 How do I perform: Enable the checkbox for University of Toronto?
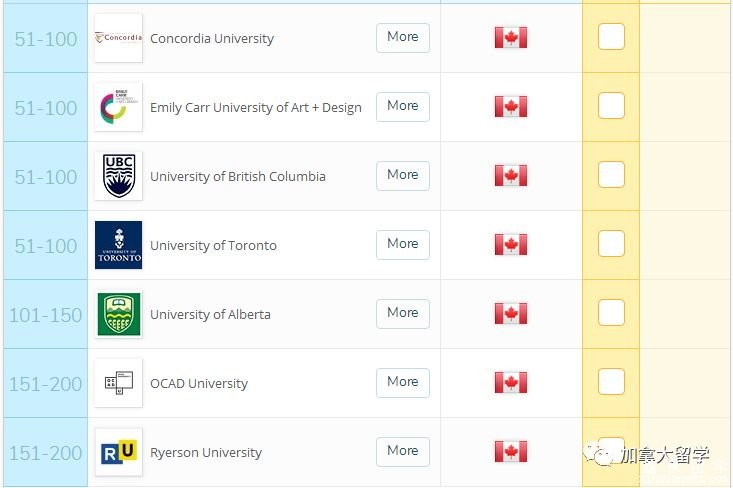pos(611,244)
